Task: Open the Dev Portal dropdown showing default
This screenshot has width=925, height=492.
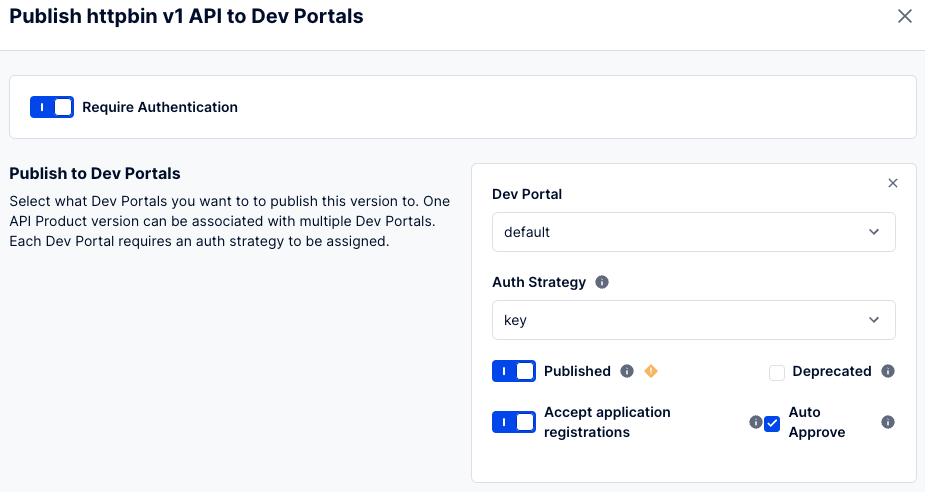Action: tap(693, 232)
